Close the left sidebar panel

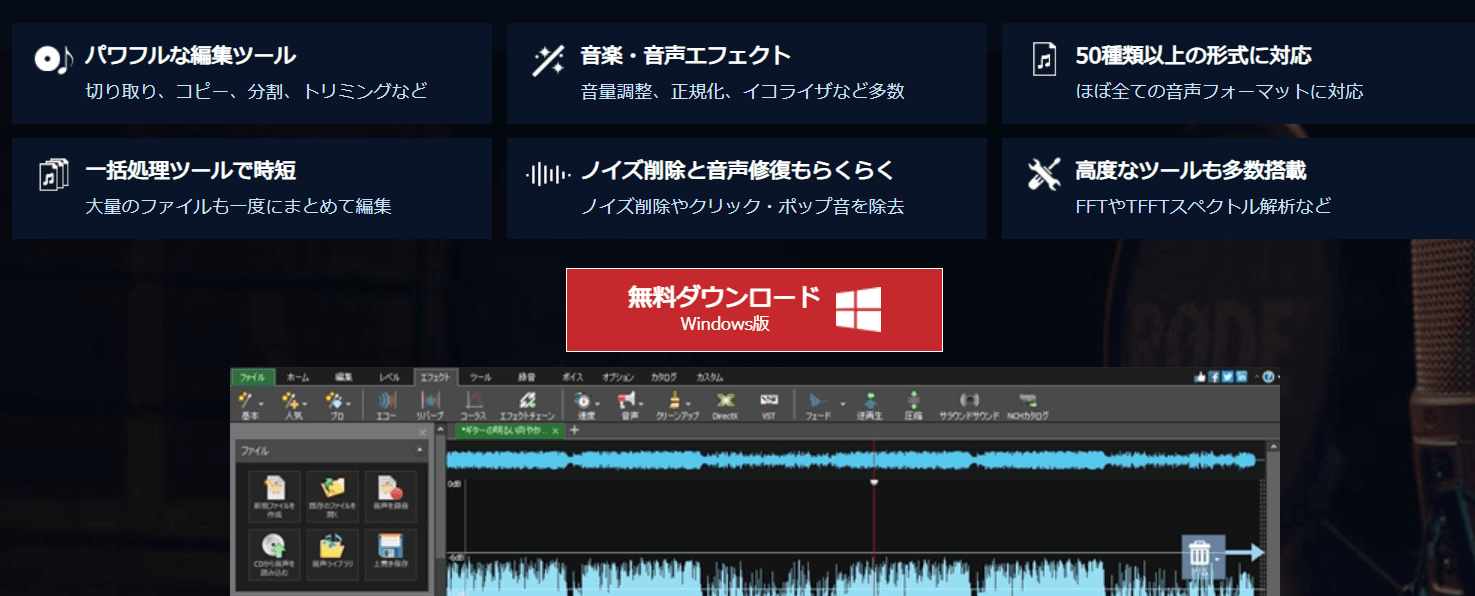[x=423, y=431]
